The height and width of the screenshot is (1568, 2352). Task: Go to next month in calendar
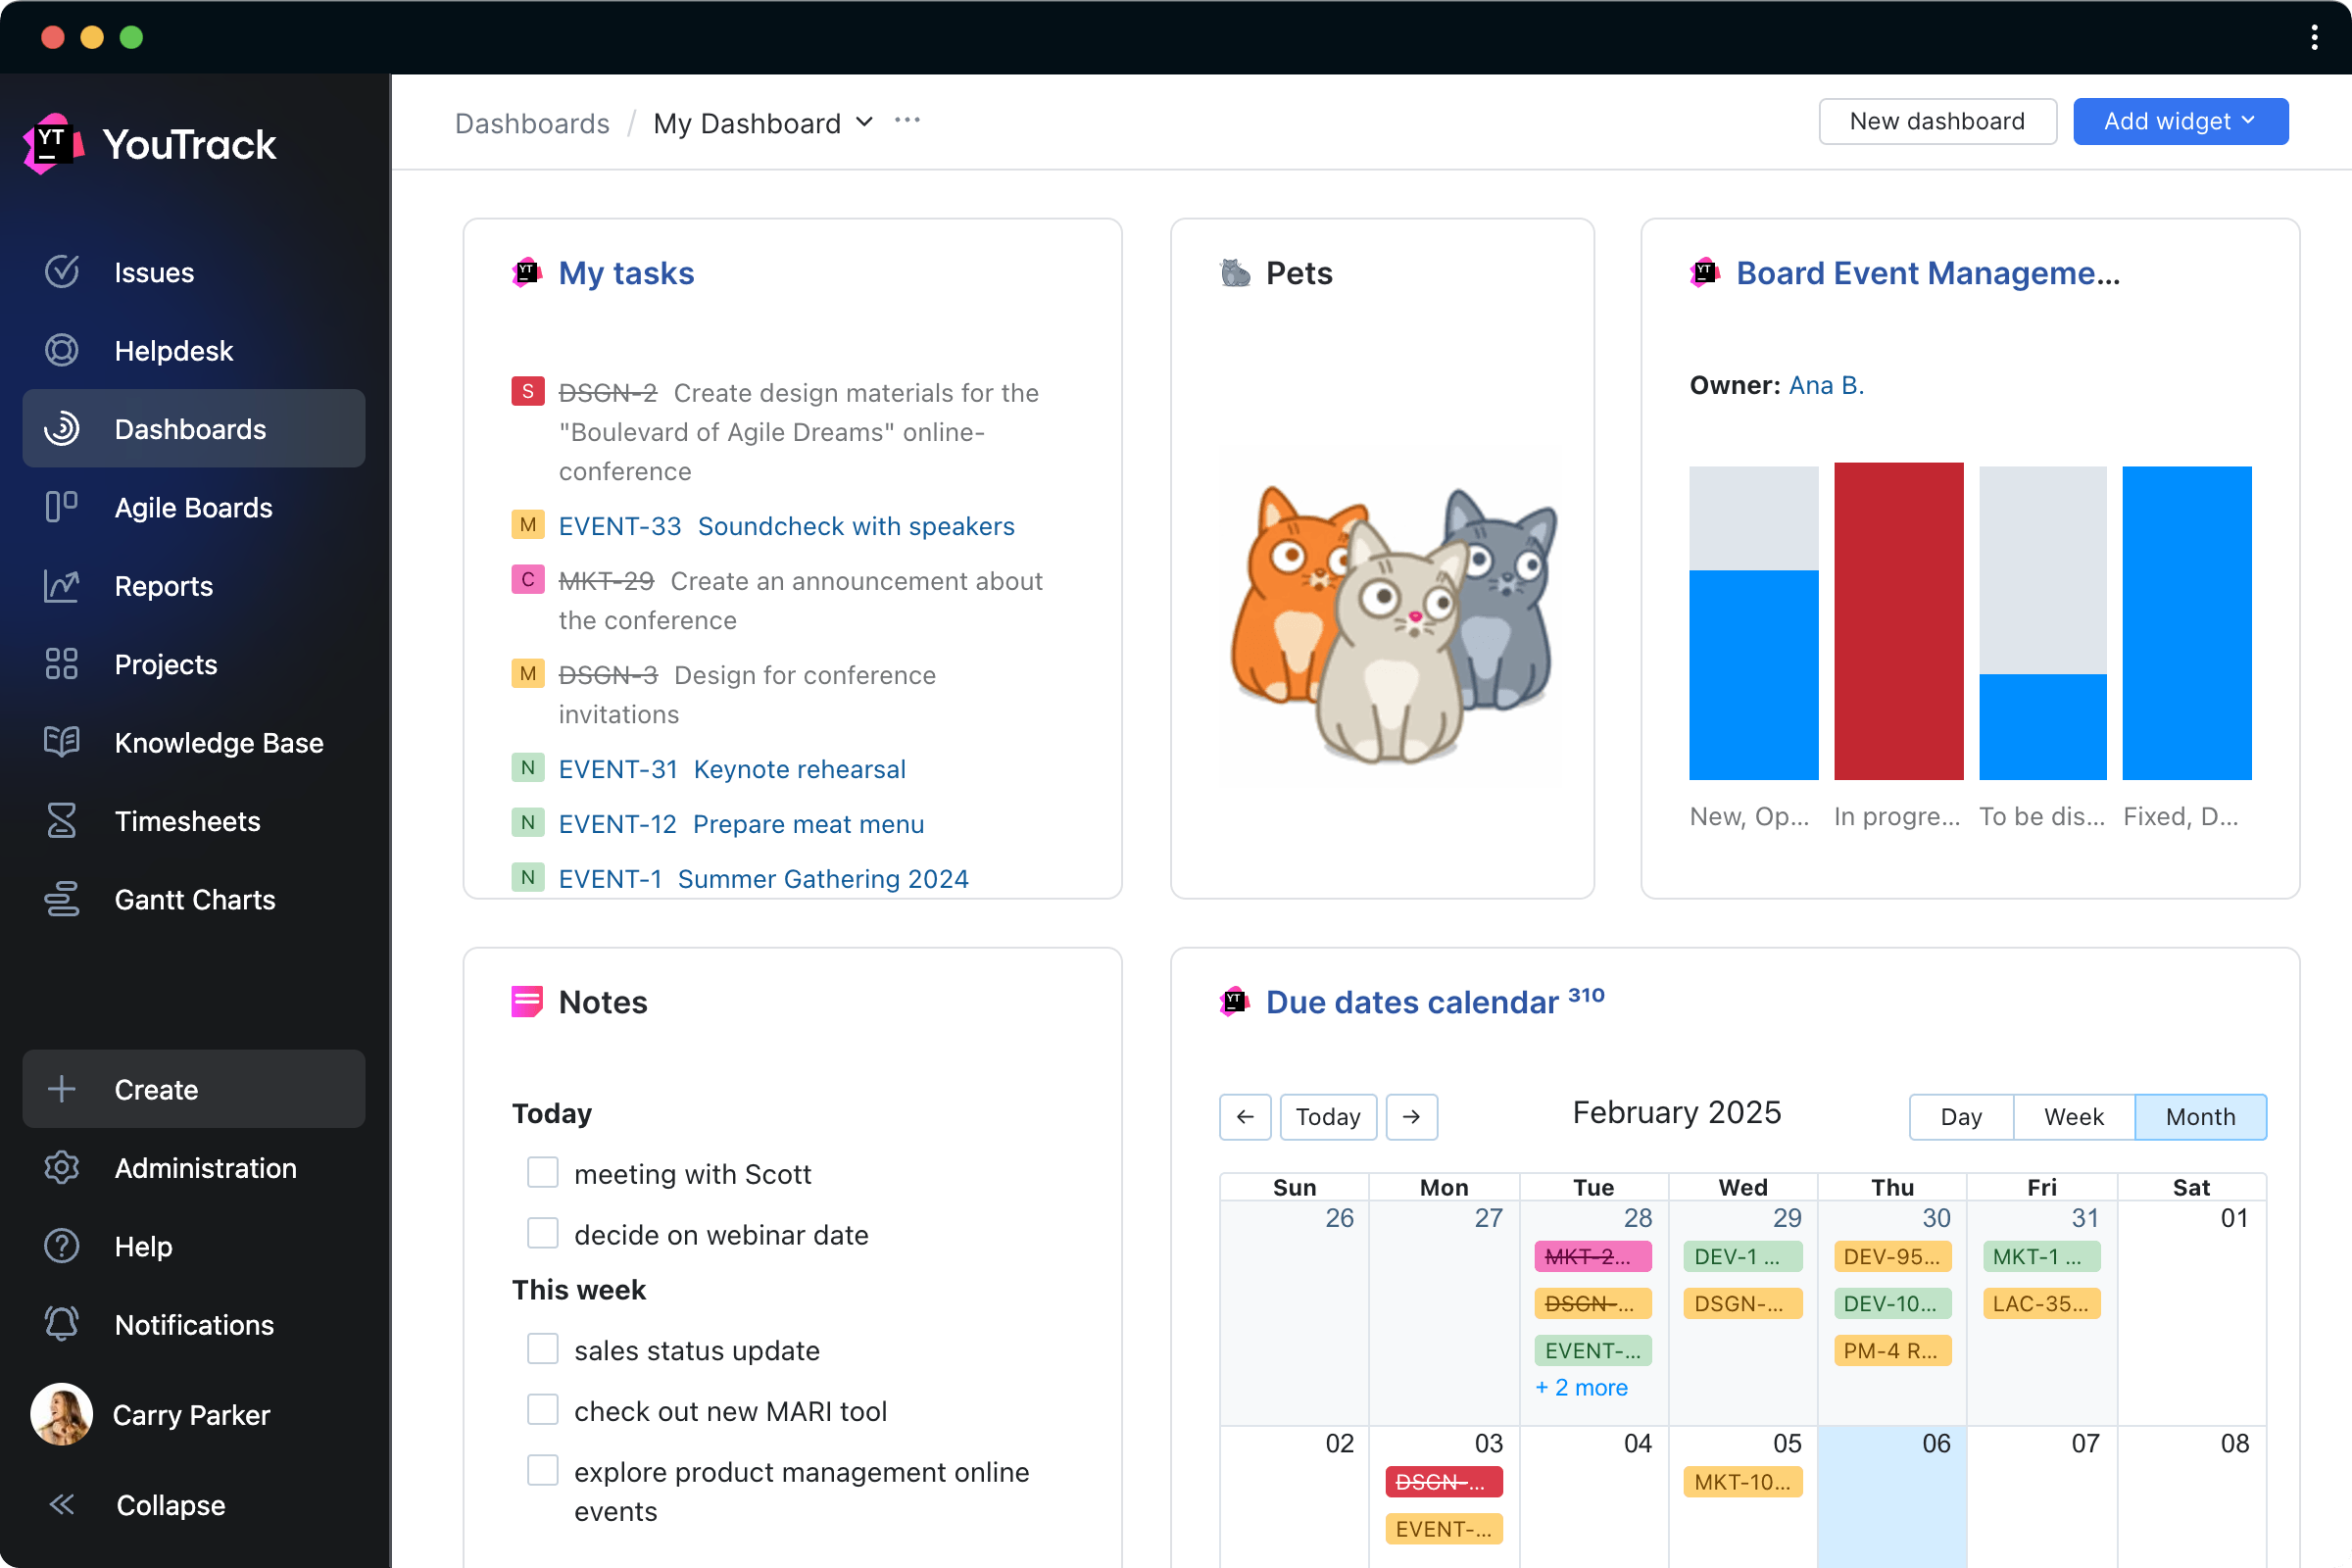coord(1411,1116)
